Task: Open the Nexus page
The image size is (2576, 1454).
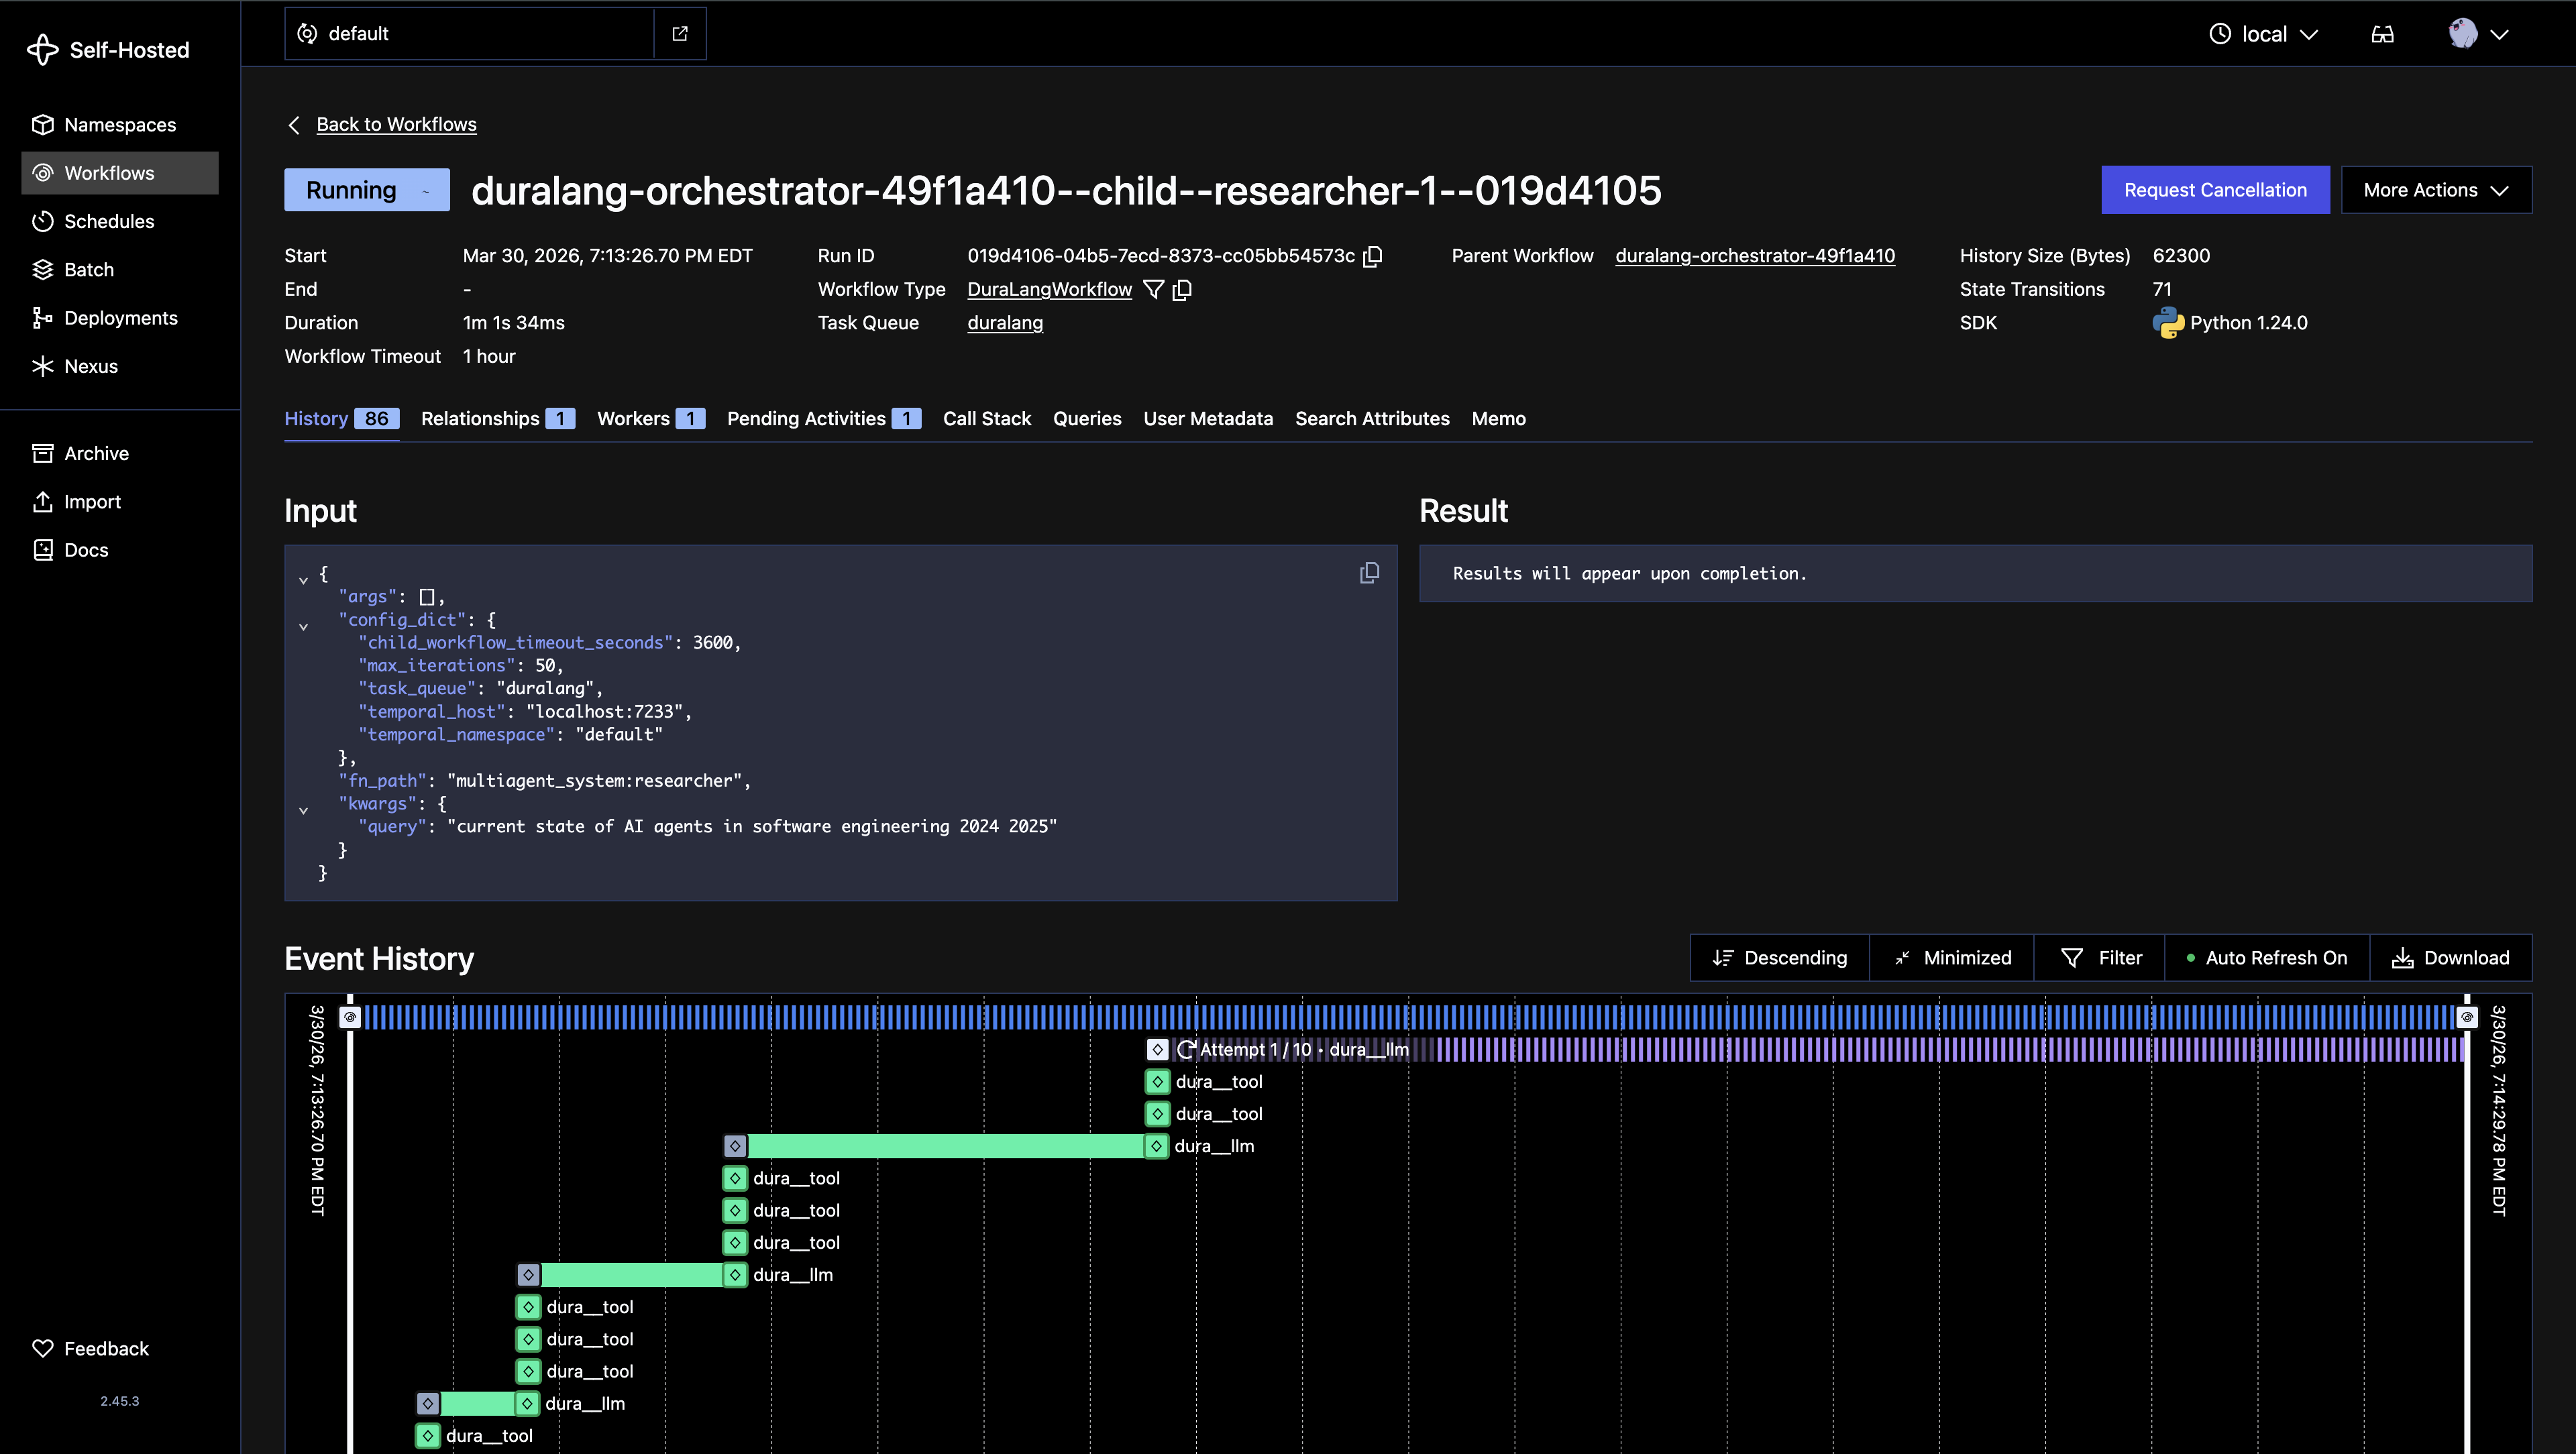Action: click(119, 366)
